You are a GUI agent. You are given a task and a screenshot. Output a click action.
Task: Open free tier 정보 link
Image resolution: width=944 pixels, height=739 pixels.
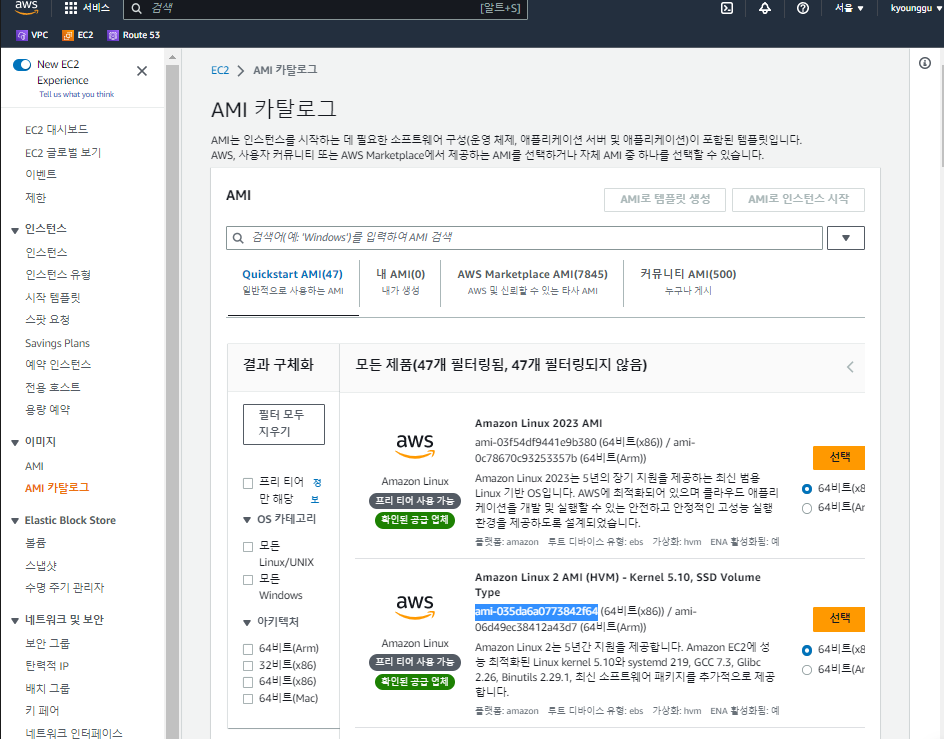coord(316,491)
